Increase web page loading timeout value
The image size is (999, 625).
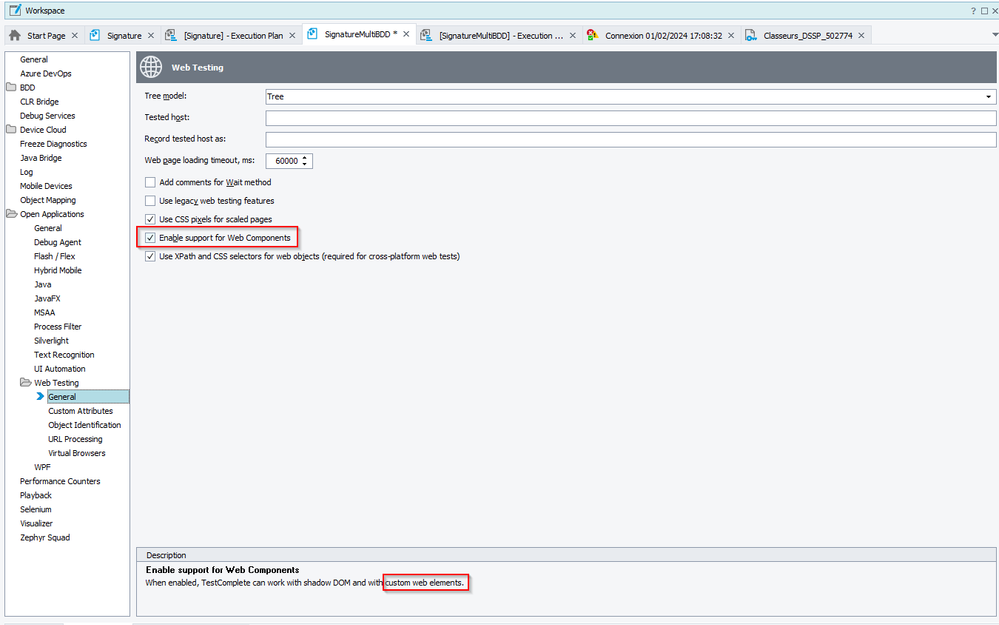point(306,157)
